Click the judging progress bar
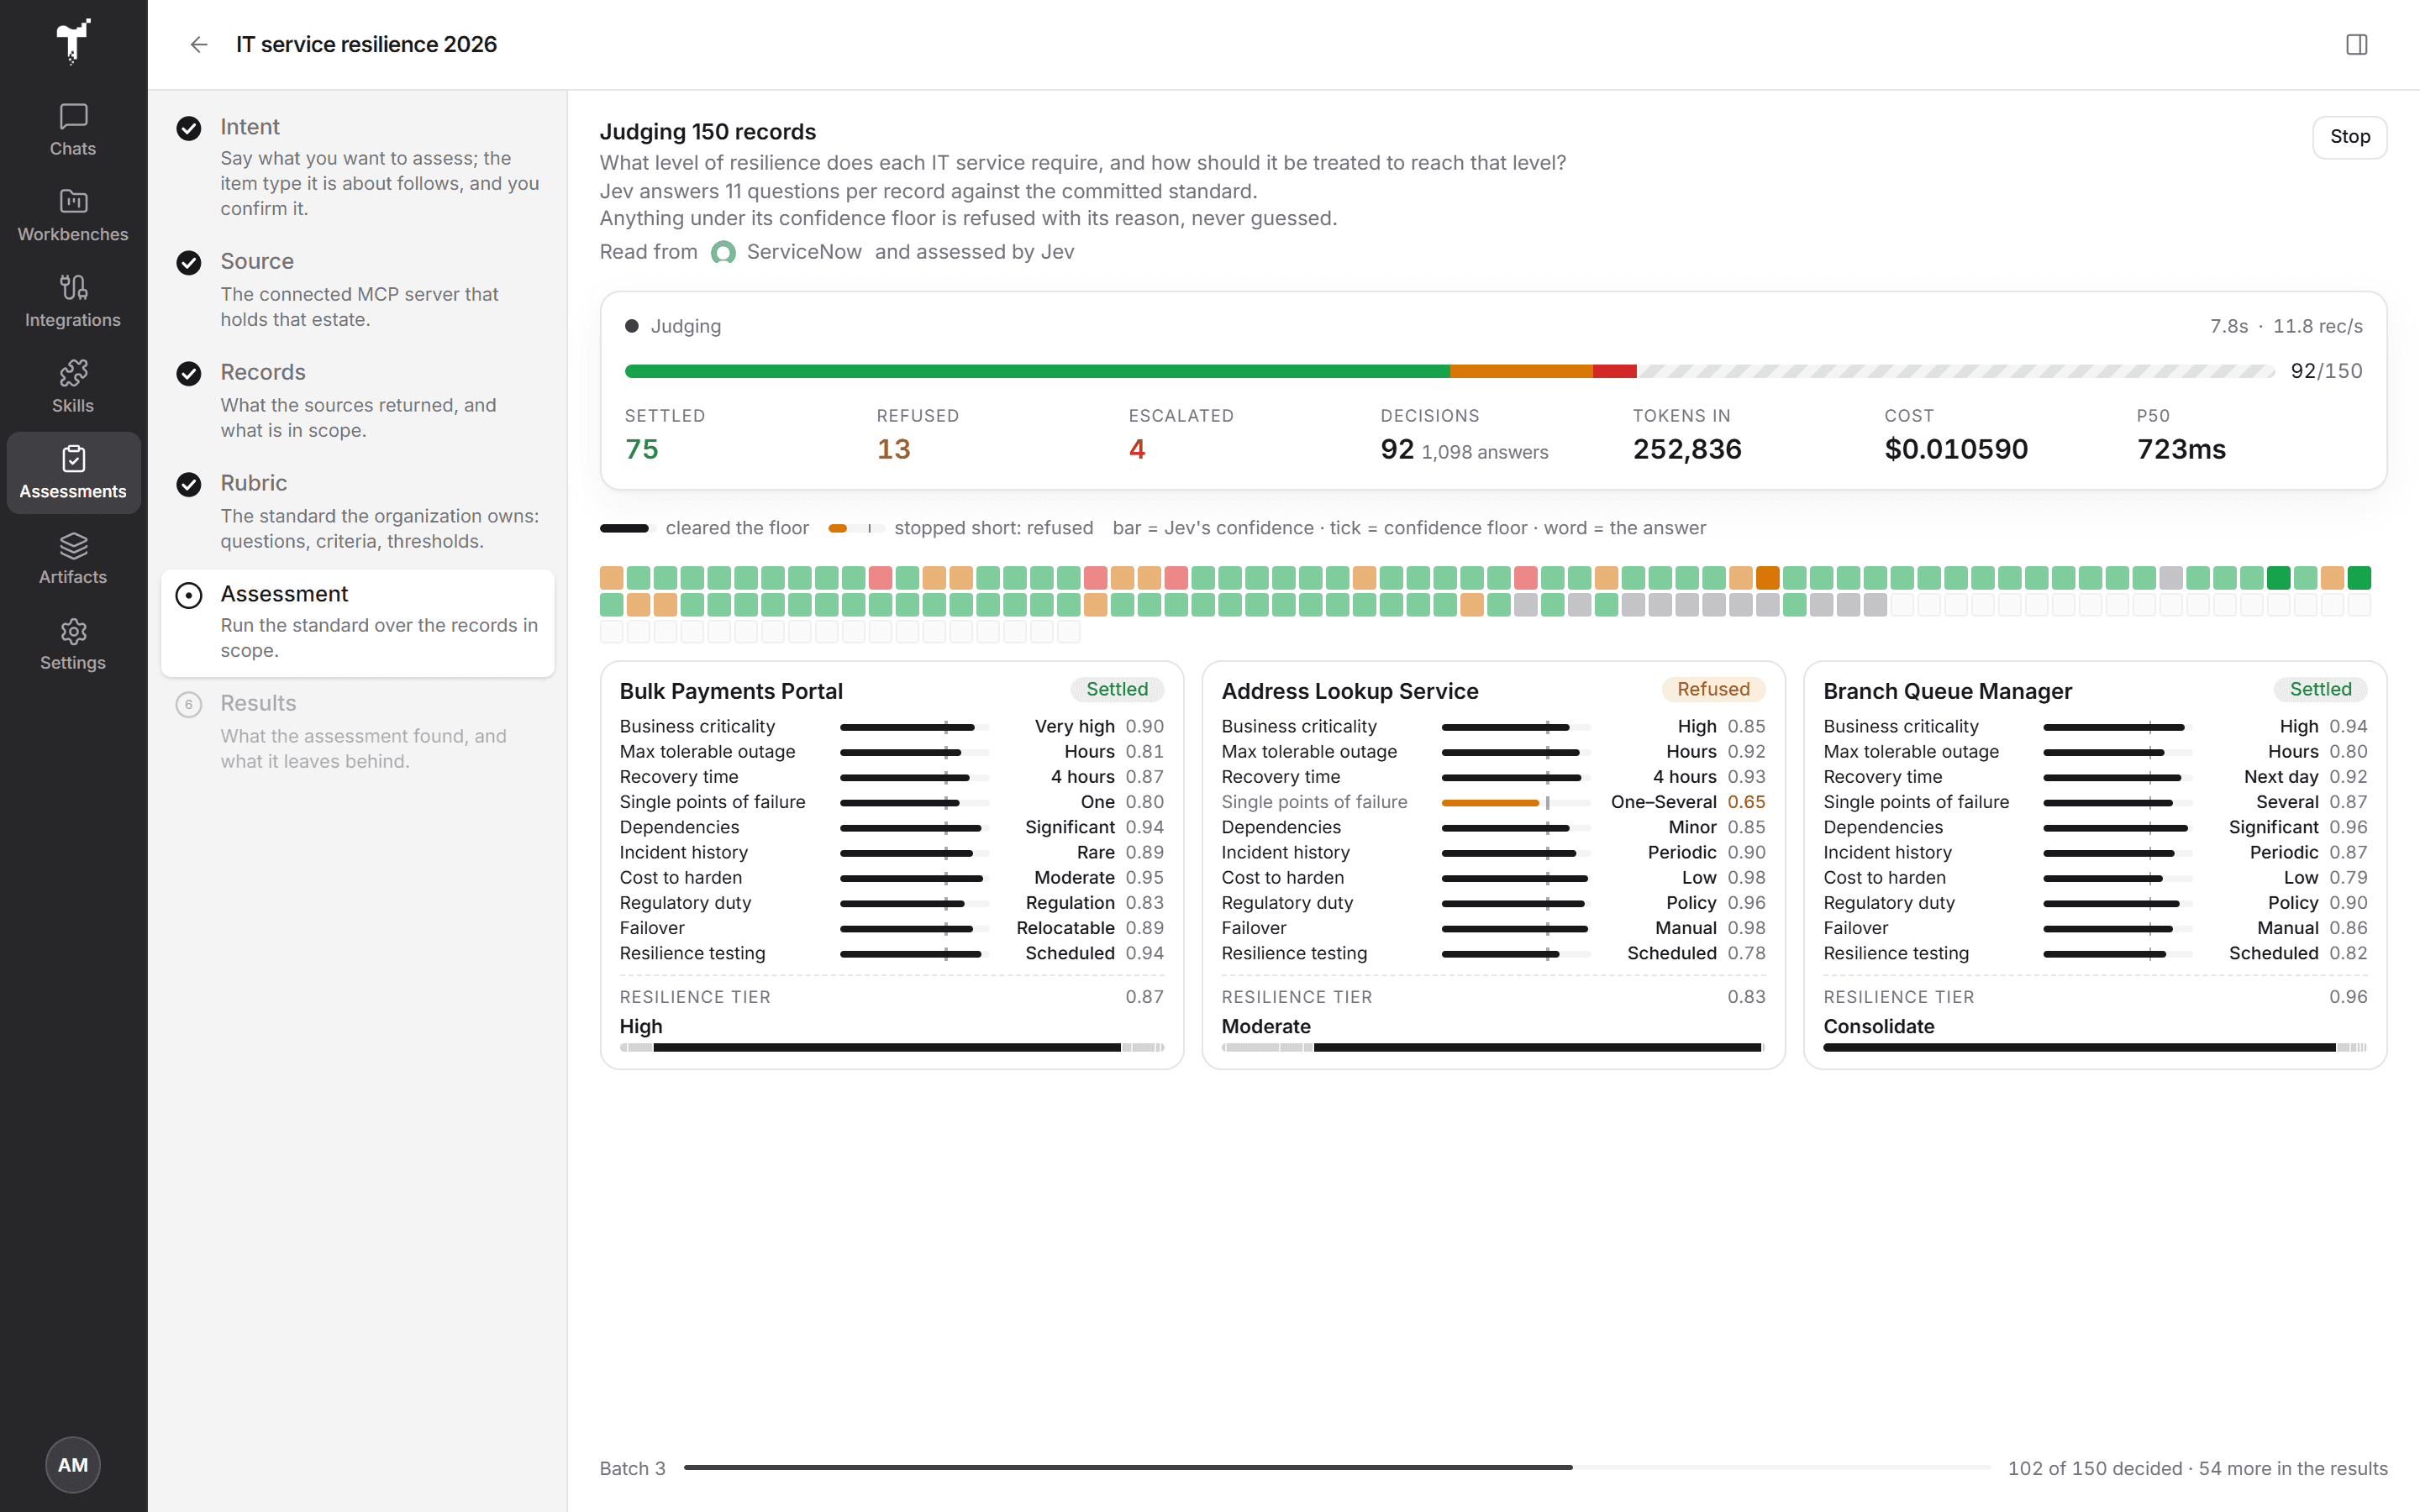The height and width of the screenshot is (1512, 2420). [x=1450, y=371]
